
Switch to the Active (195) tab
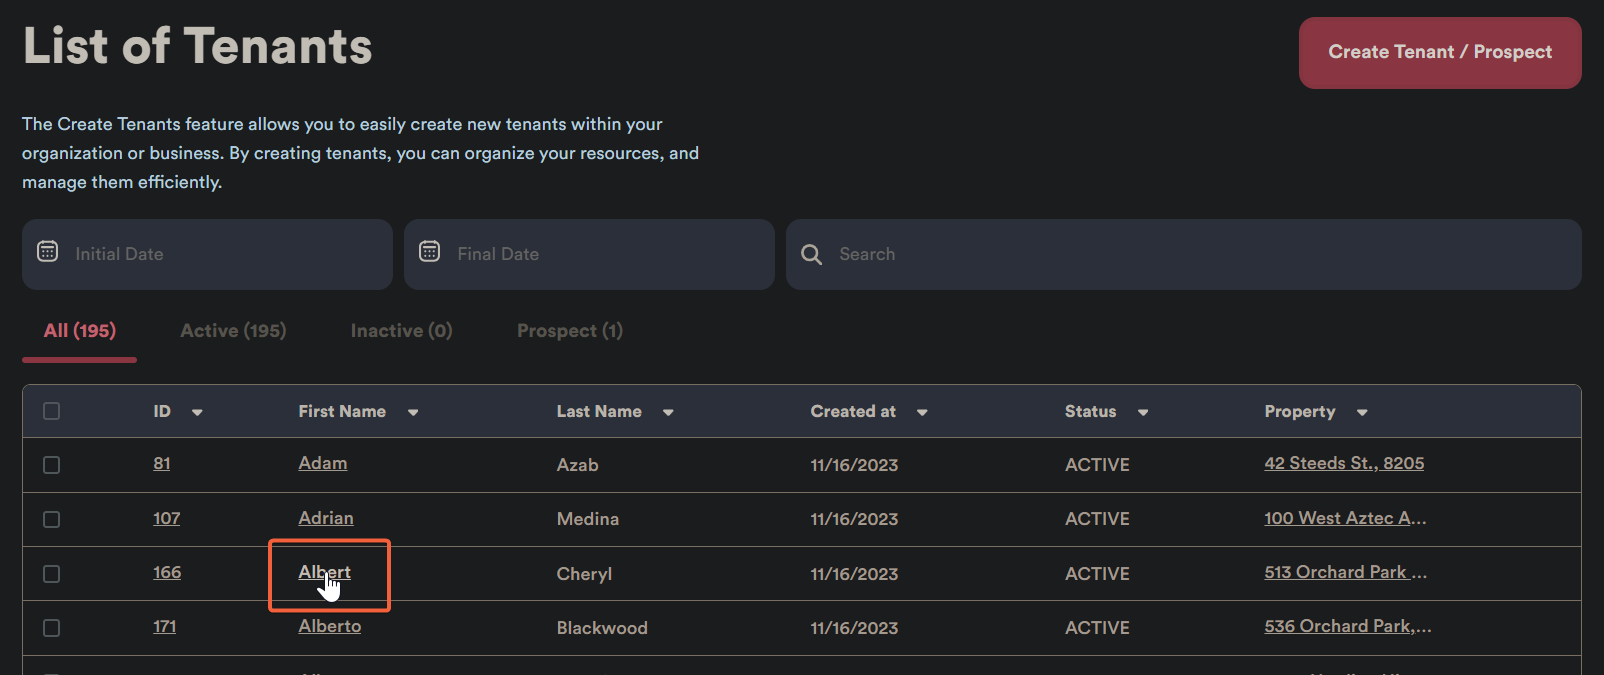click(x=233, y=331)
